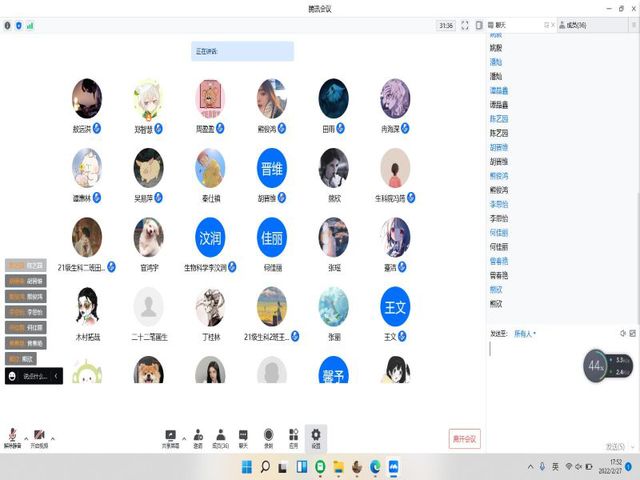Start recording with the Record icon
The height and width of the screenshot is (480, 640).
268,437
